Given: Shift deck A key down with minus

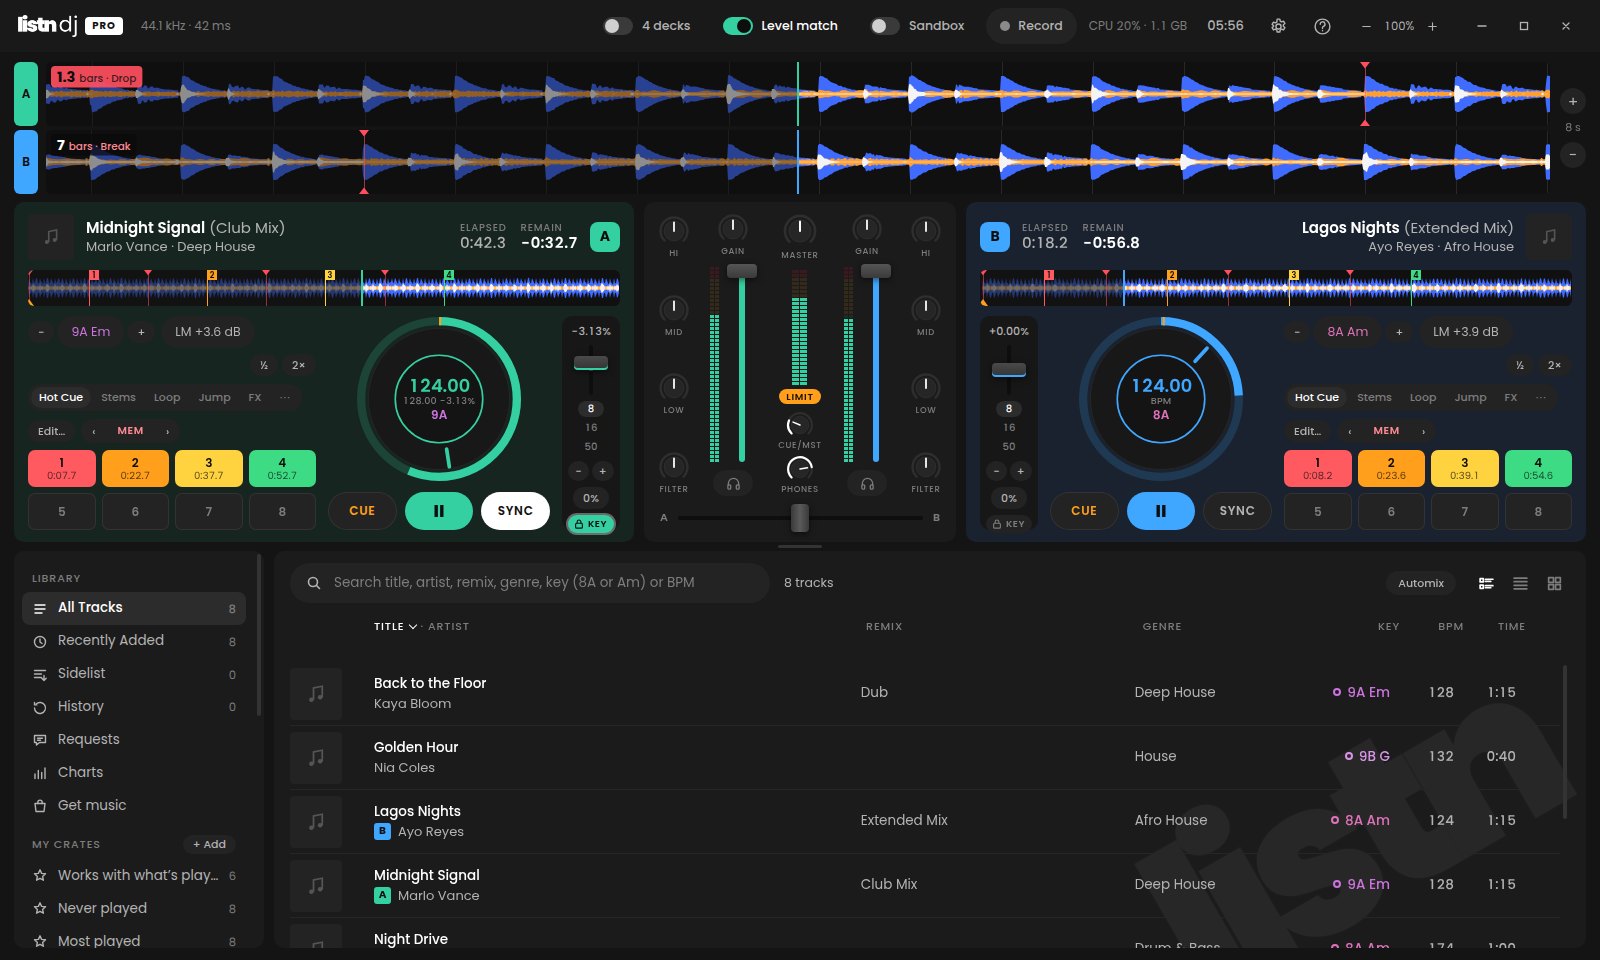Looking at the screenshot, I should point(41,332).
